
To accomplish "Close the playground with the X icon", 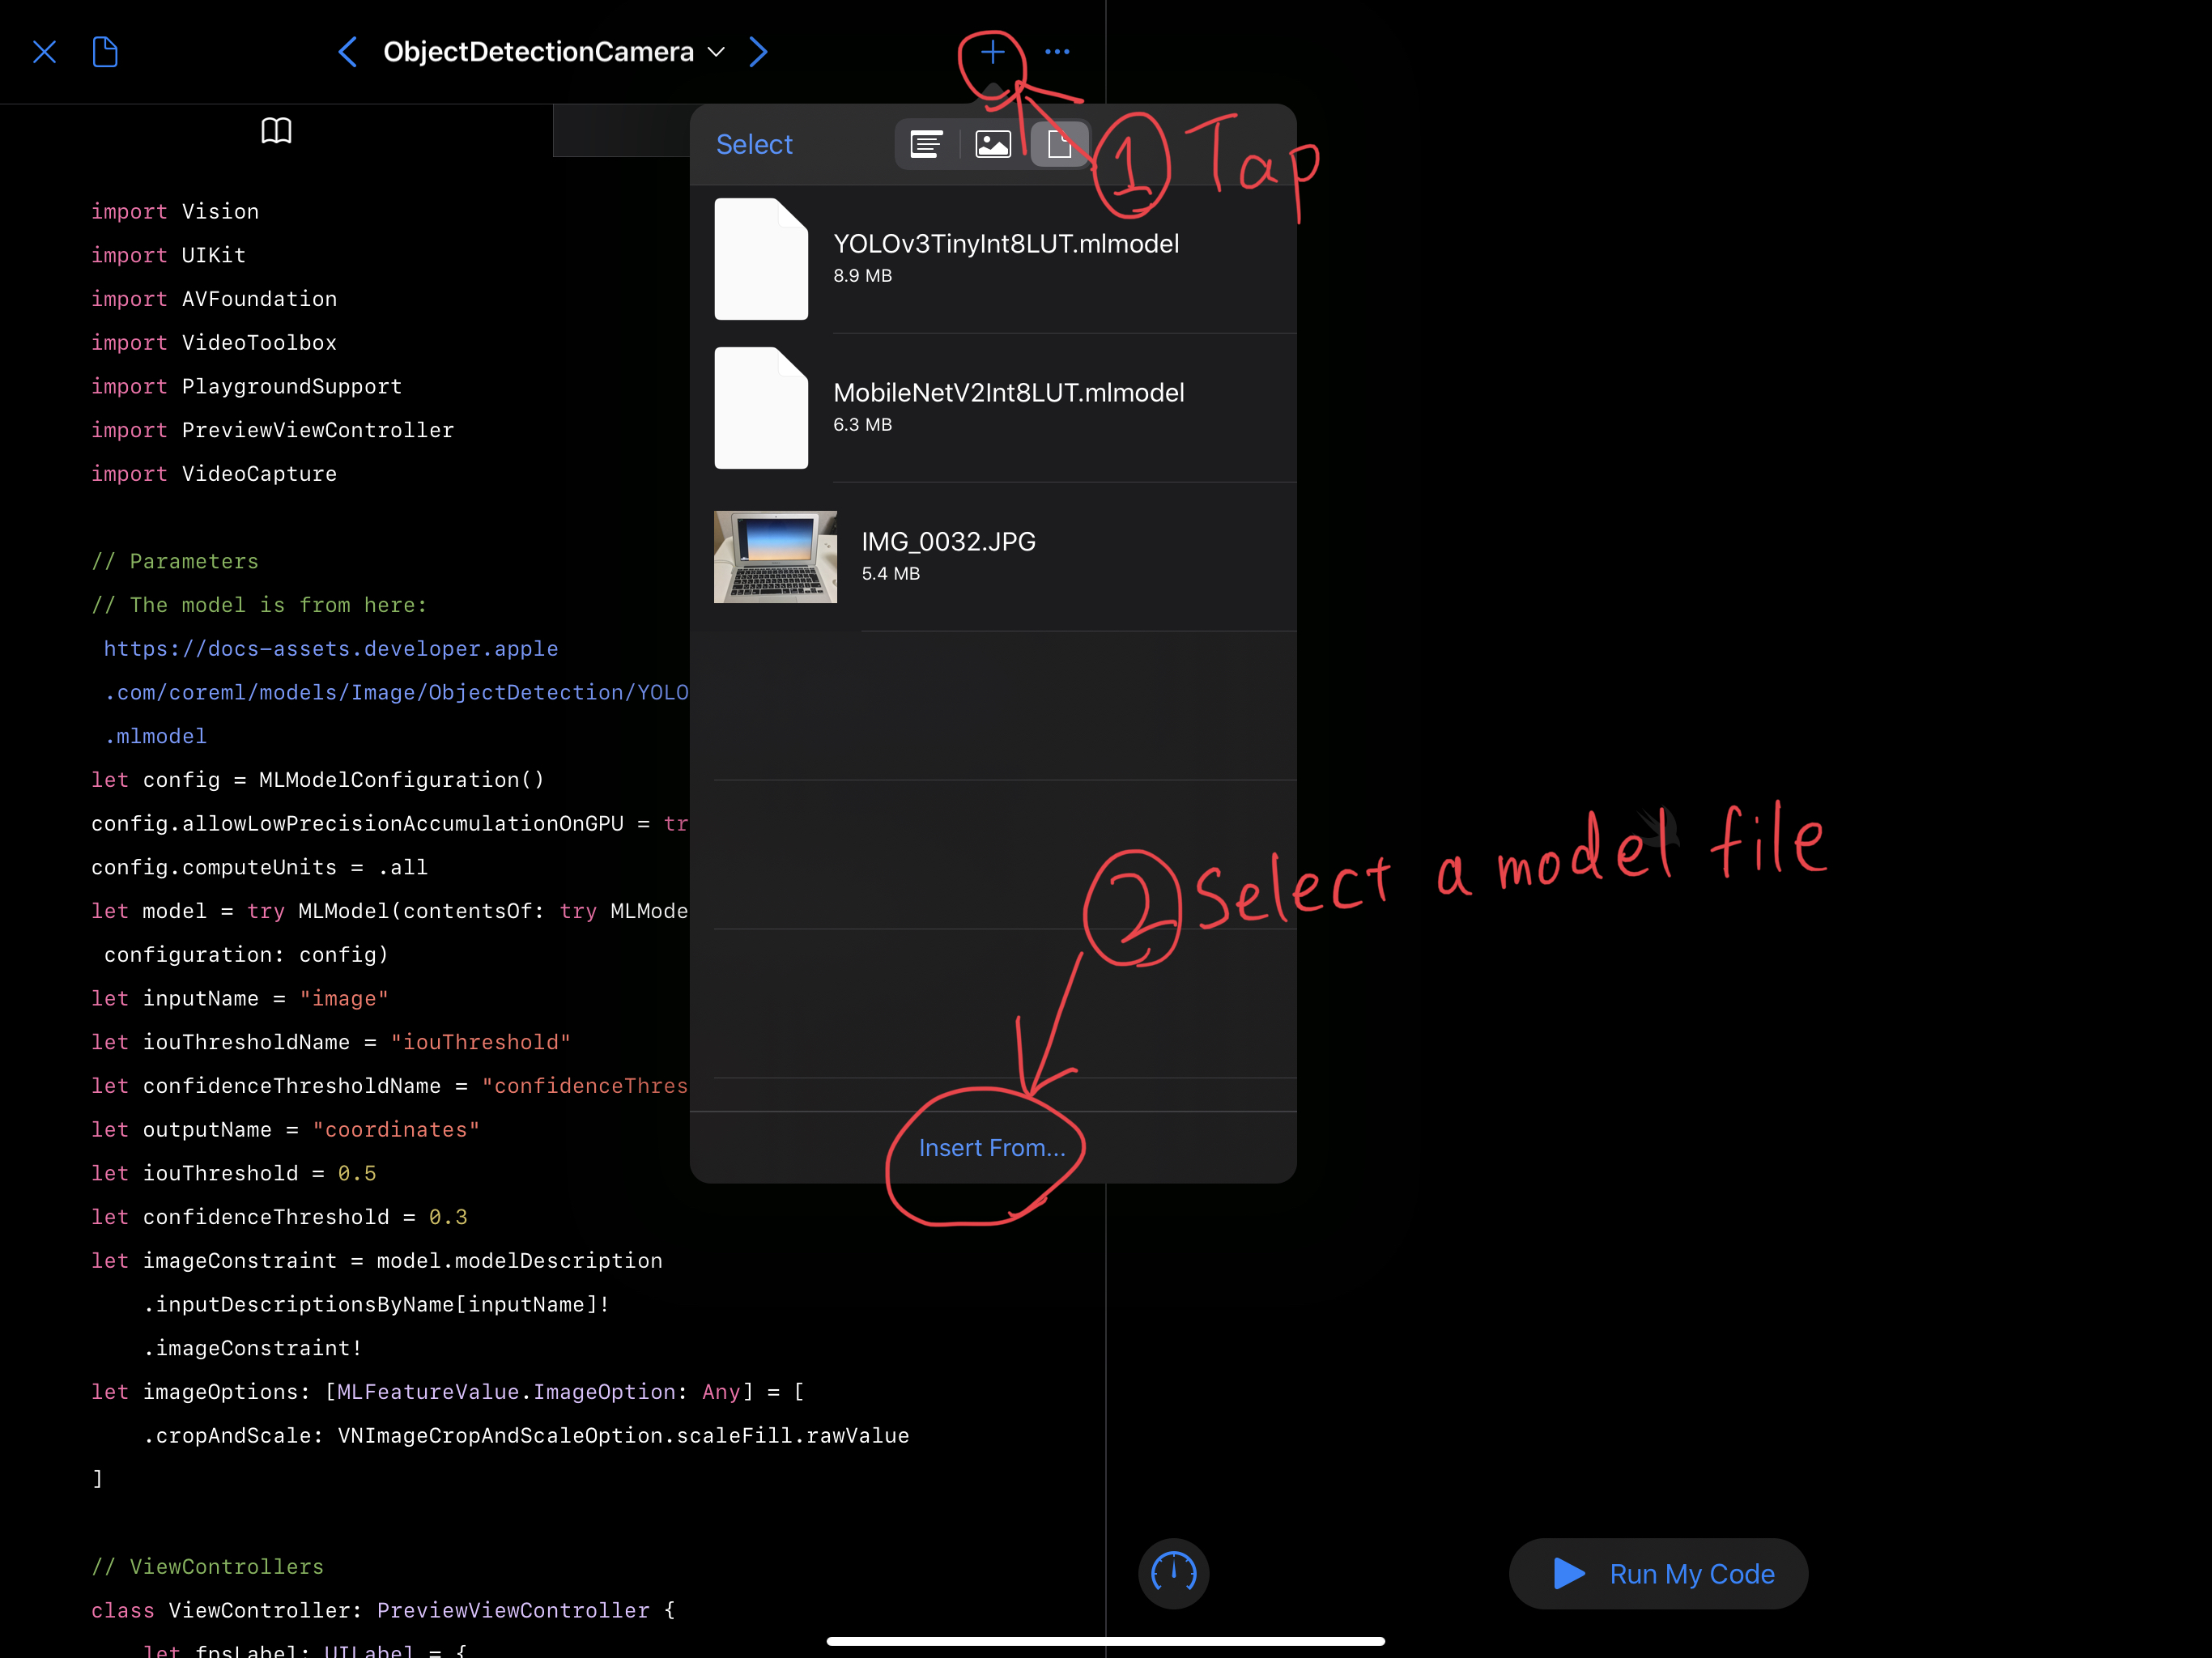I will [x=44, y=52].
